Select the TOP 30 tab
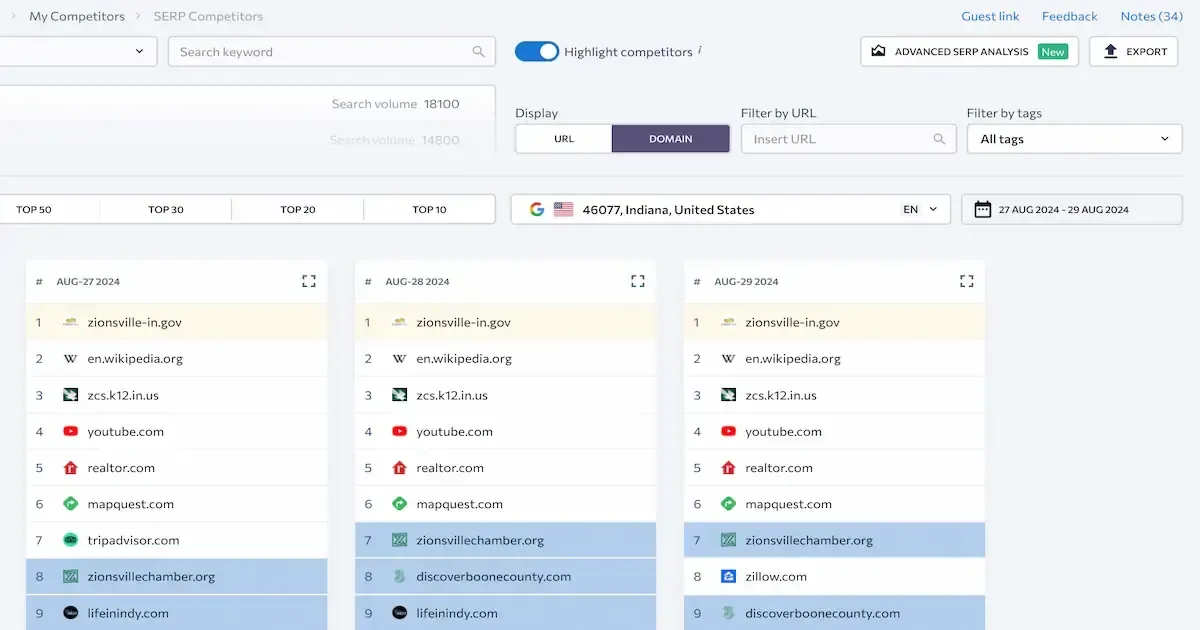 (166, 209)
